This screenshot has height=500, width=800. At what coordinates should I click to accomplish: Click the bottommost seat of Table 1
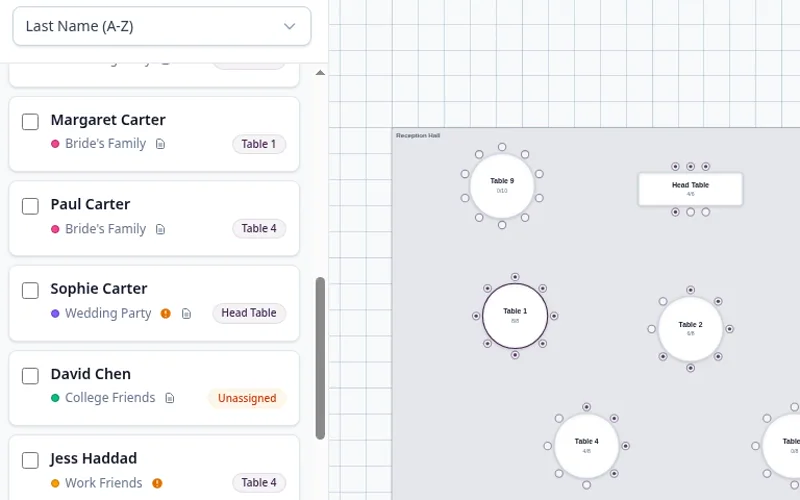515,355
